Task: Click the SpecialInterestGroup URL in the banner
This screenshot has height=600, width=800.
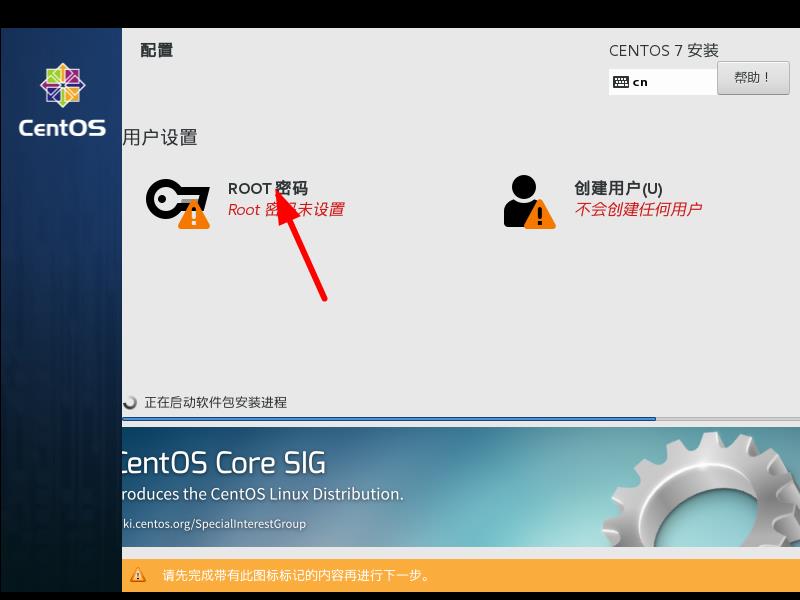Action: [214, 524]
